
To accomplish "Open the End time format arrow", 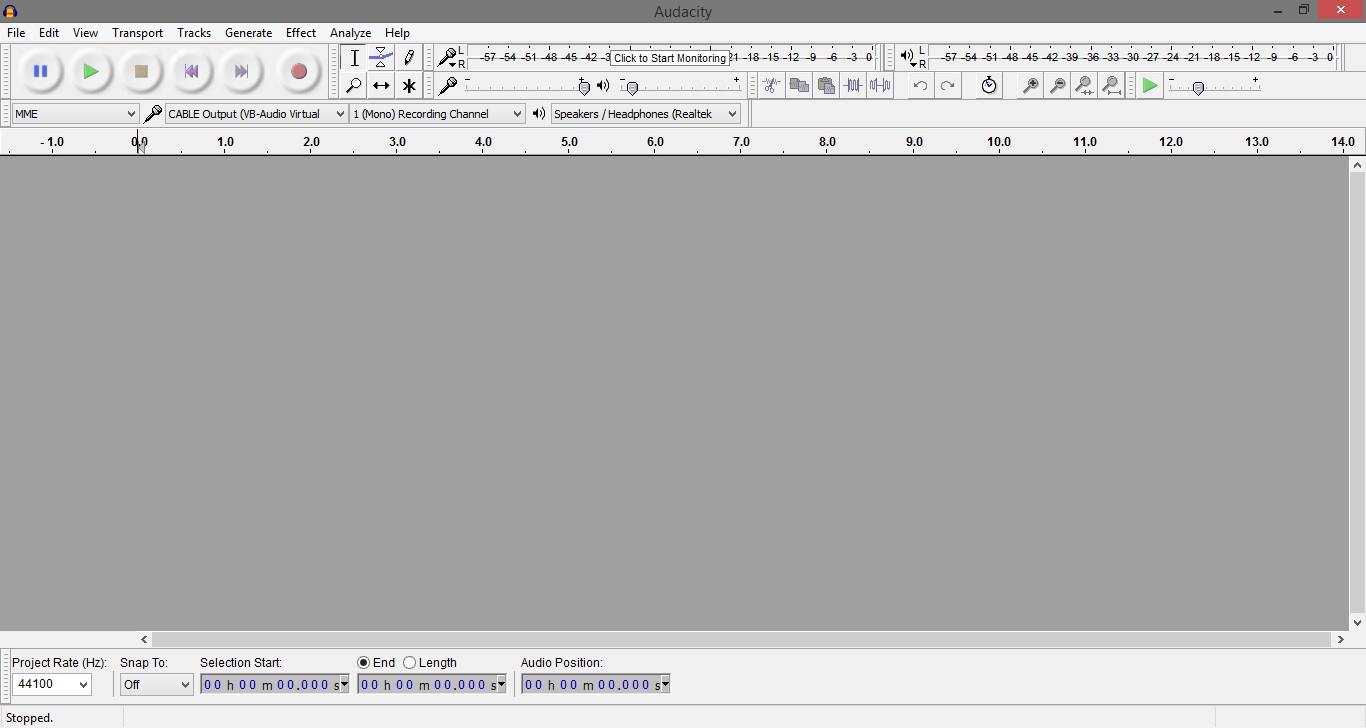I will 501,685.
